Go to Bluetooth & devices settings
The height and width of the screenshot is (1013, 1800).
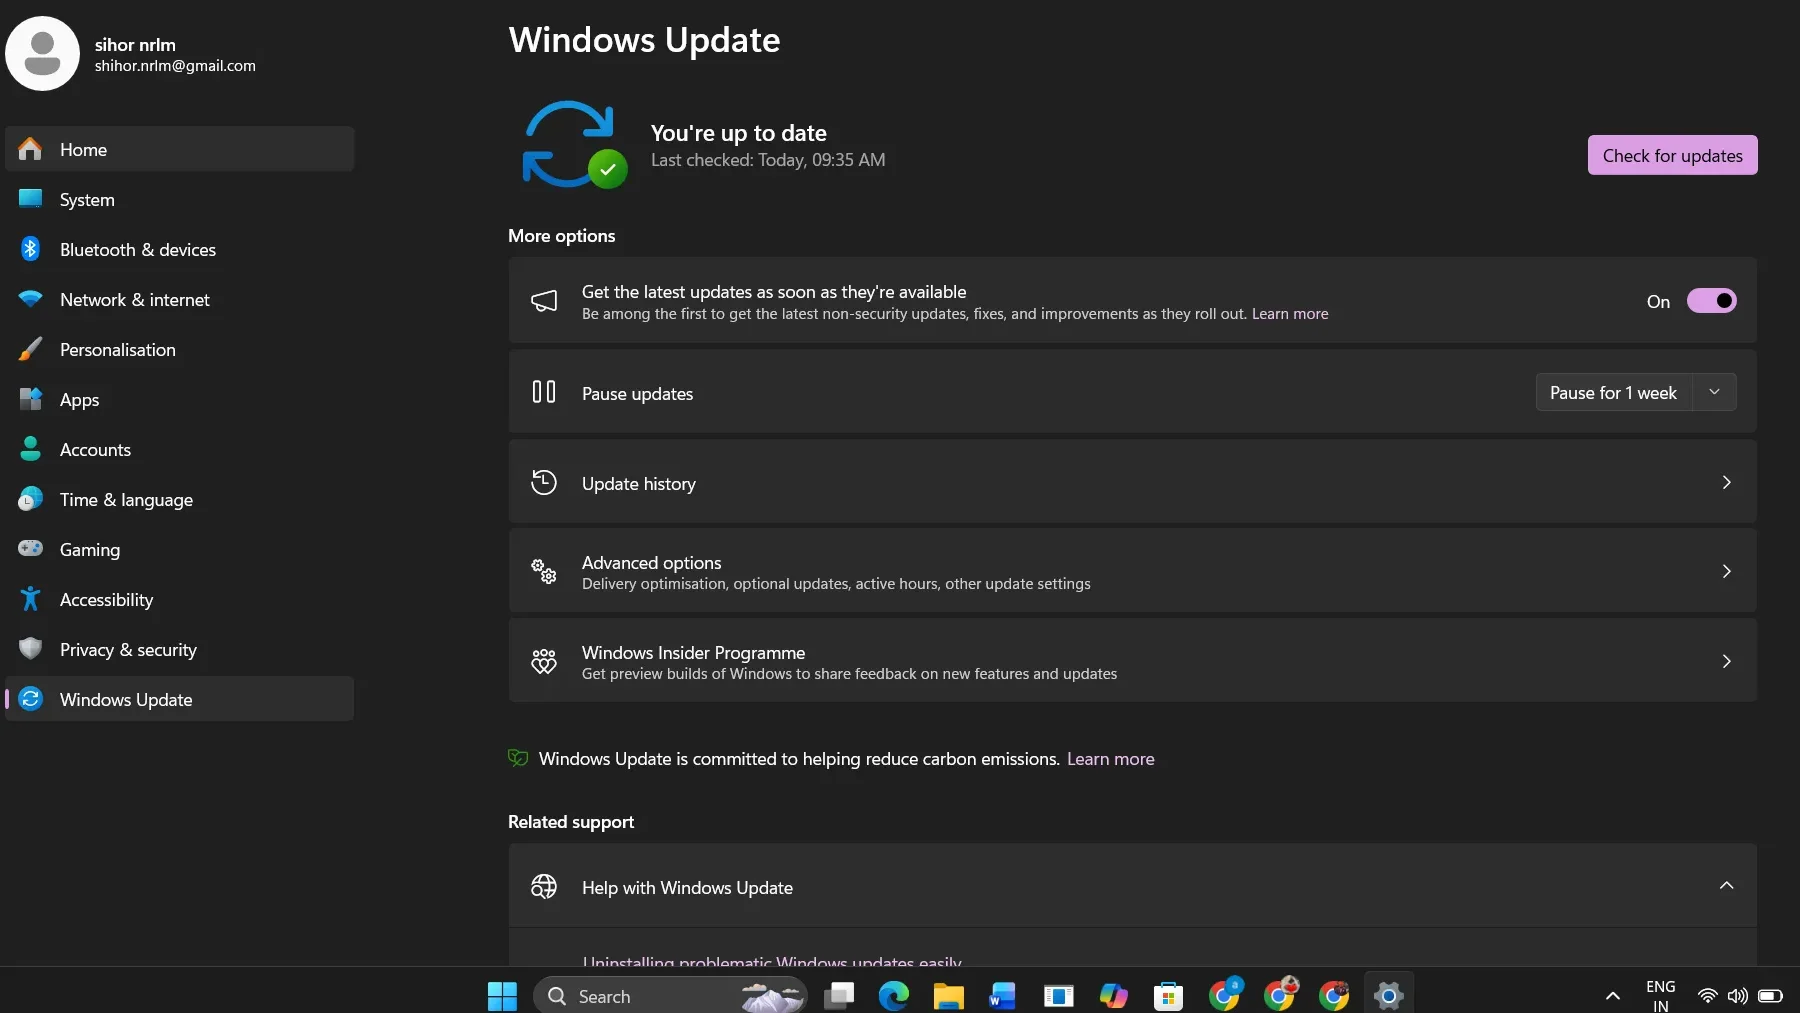180,249
